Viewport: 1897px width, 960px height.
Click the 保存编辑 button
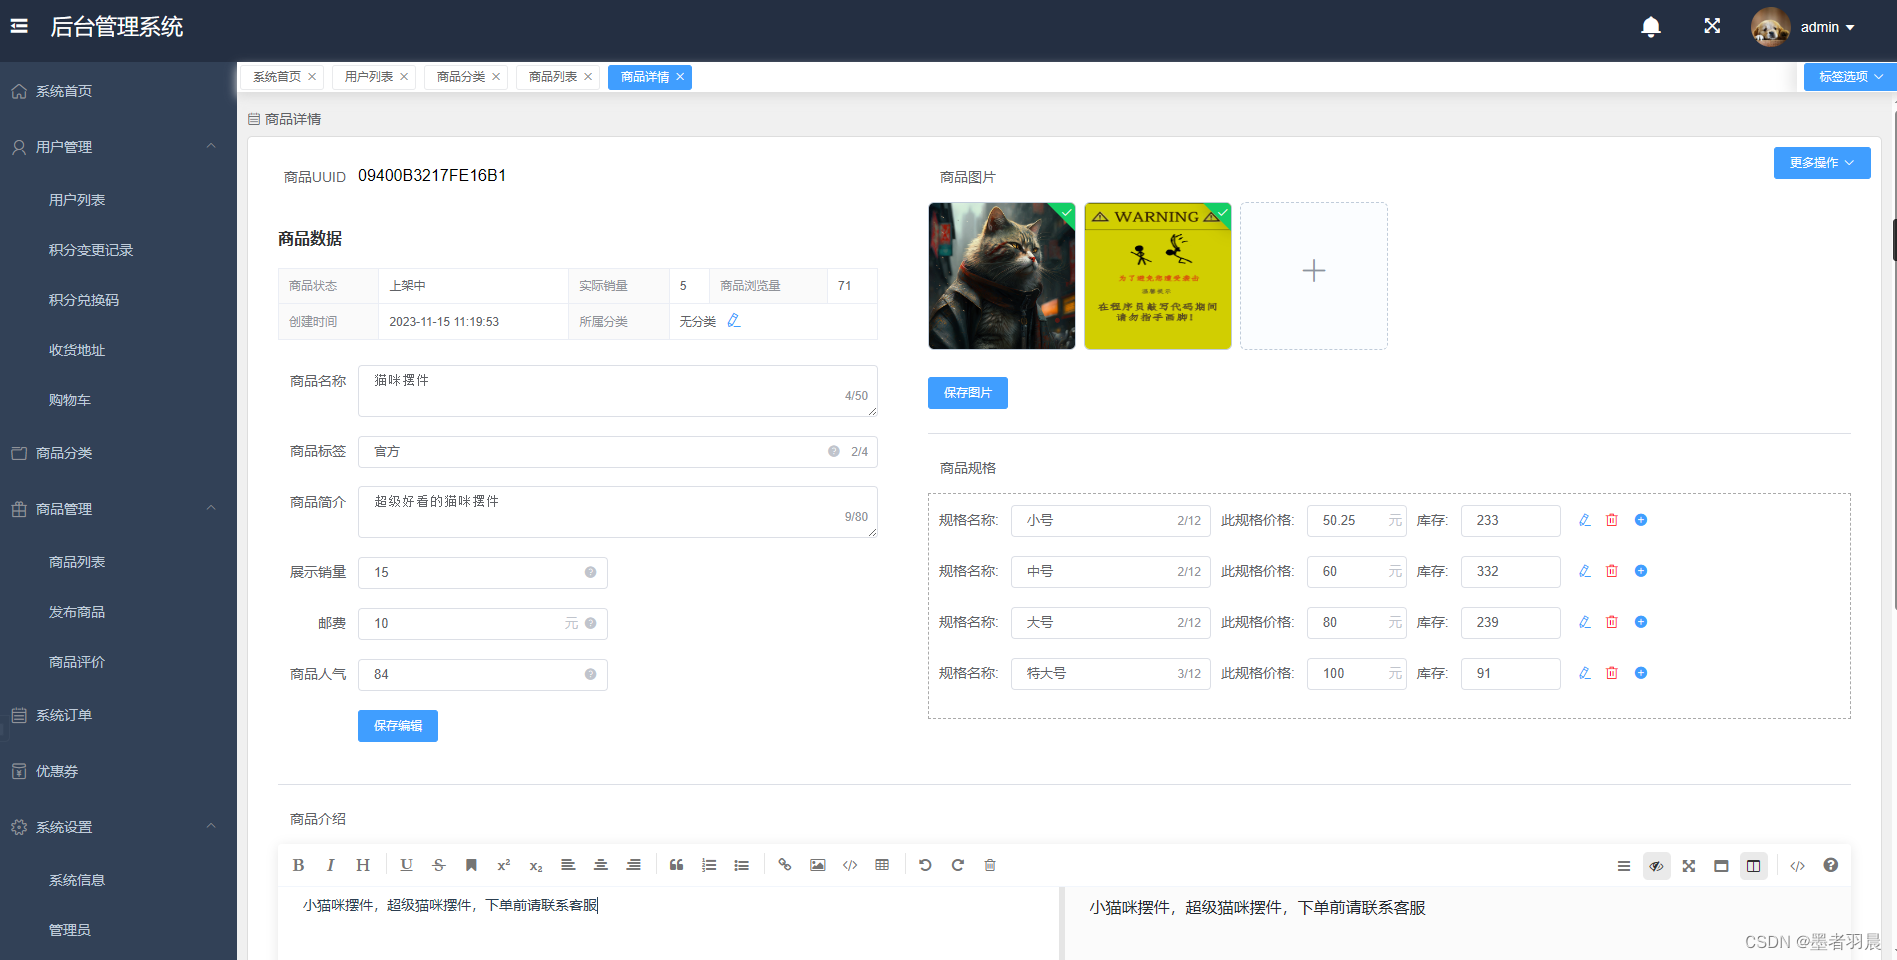397,726
